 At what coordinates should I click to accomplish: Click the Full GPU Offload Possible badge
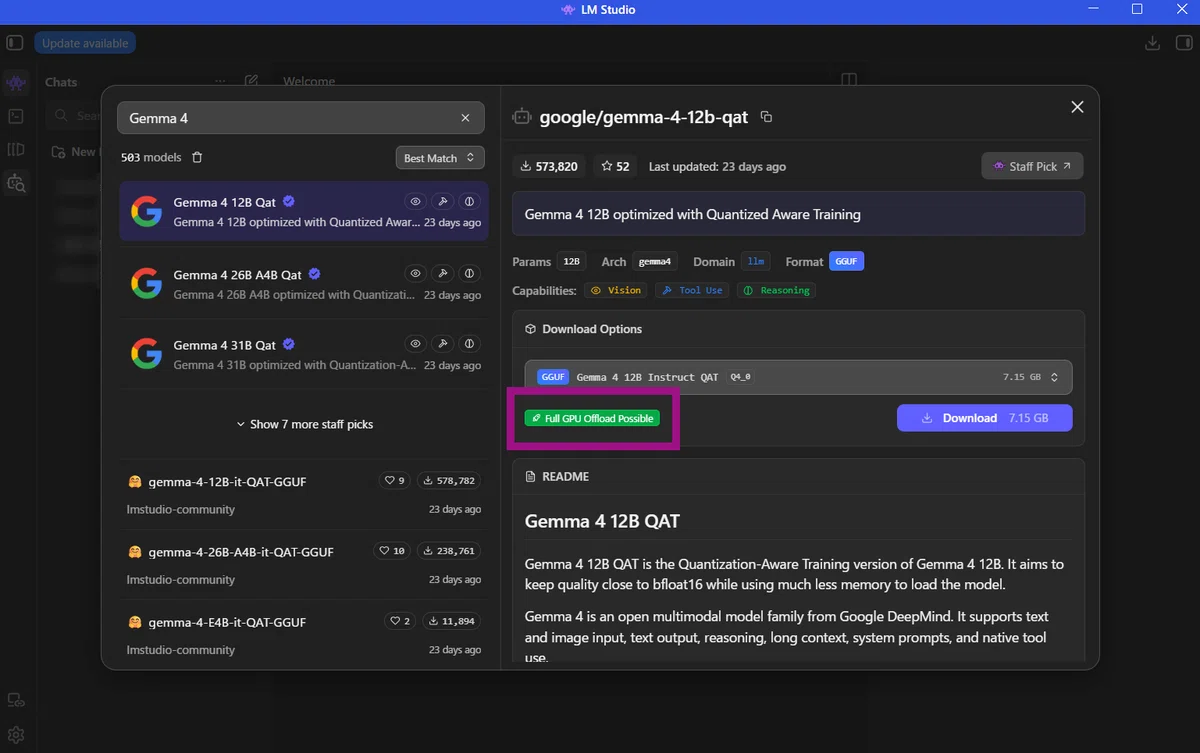tap(592, 418)
